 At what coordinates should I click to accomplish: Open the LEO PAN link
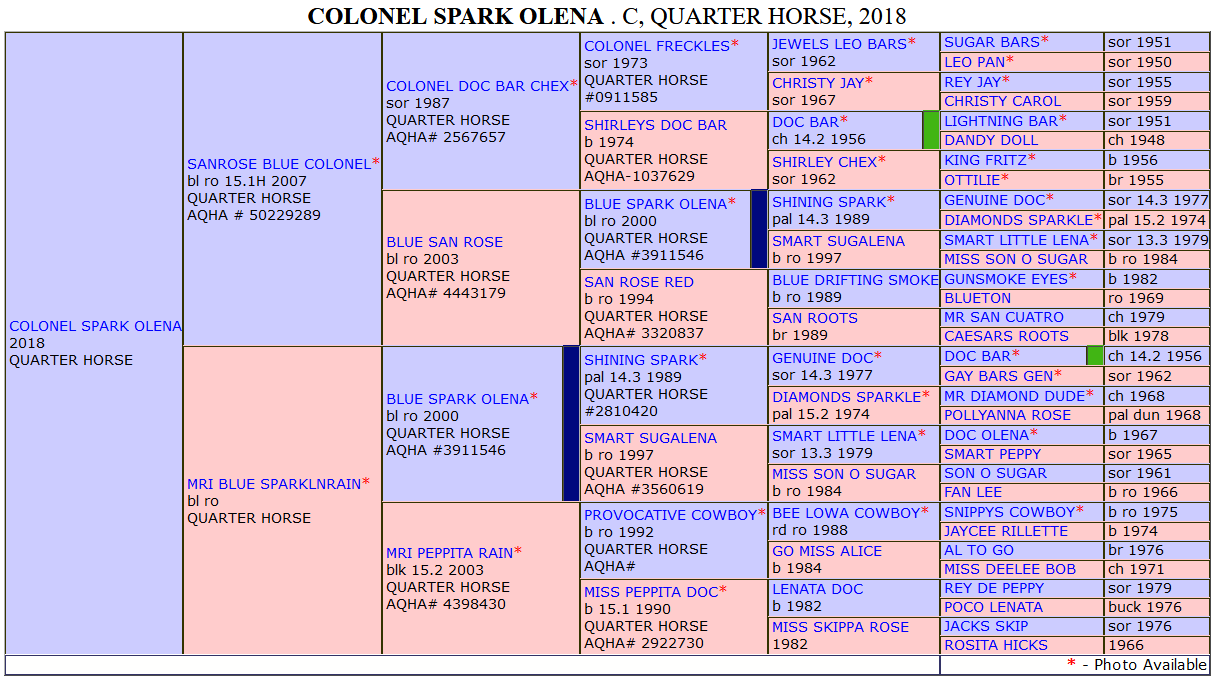974,62
